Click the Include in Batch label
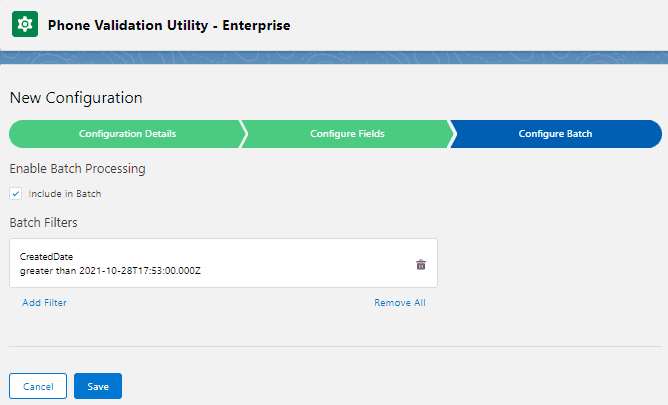The height and width of the screenshot is (405, 668). (65, 194)
